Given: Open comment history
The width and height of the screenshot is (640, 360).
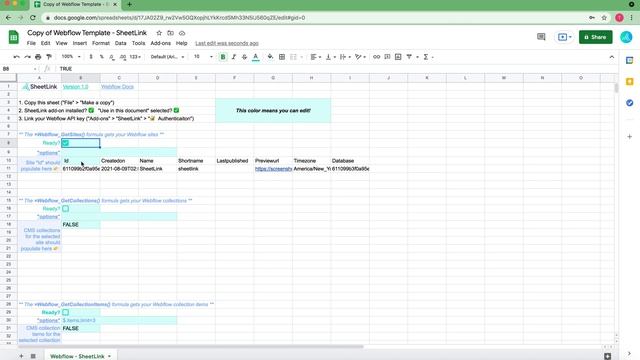Looking at the screenshot, I should (x=541, y=37).
